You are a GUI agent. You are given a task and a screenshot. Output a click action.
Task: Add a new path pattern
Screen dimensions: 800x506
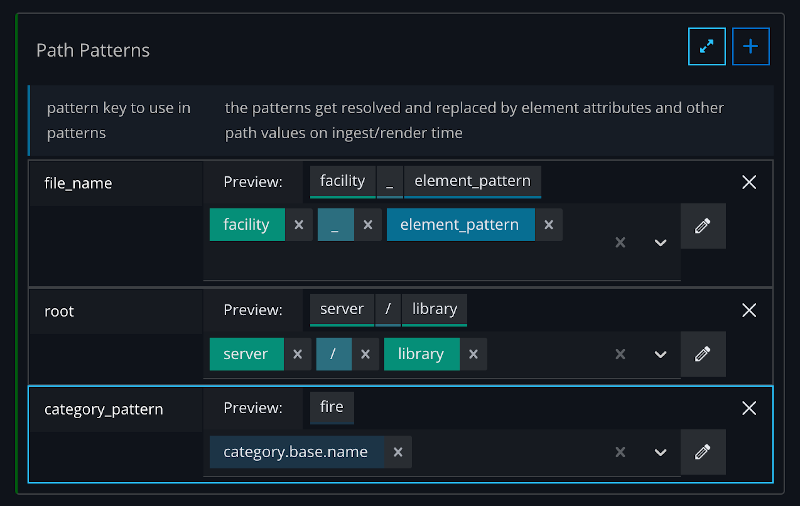(x=751, y=46)
